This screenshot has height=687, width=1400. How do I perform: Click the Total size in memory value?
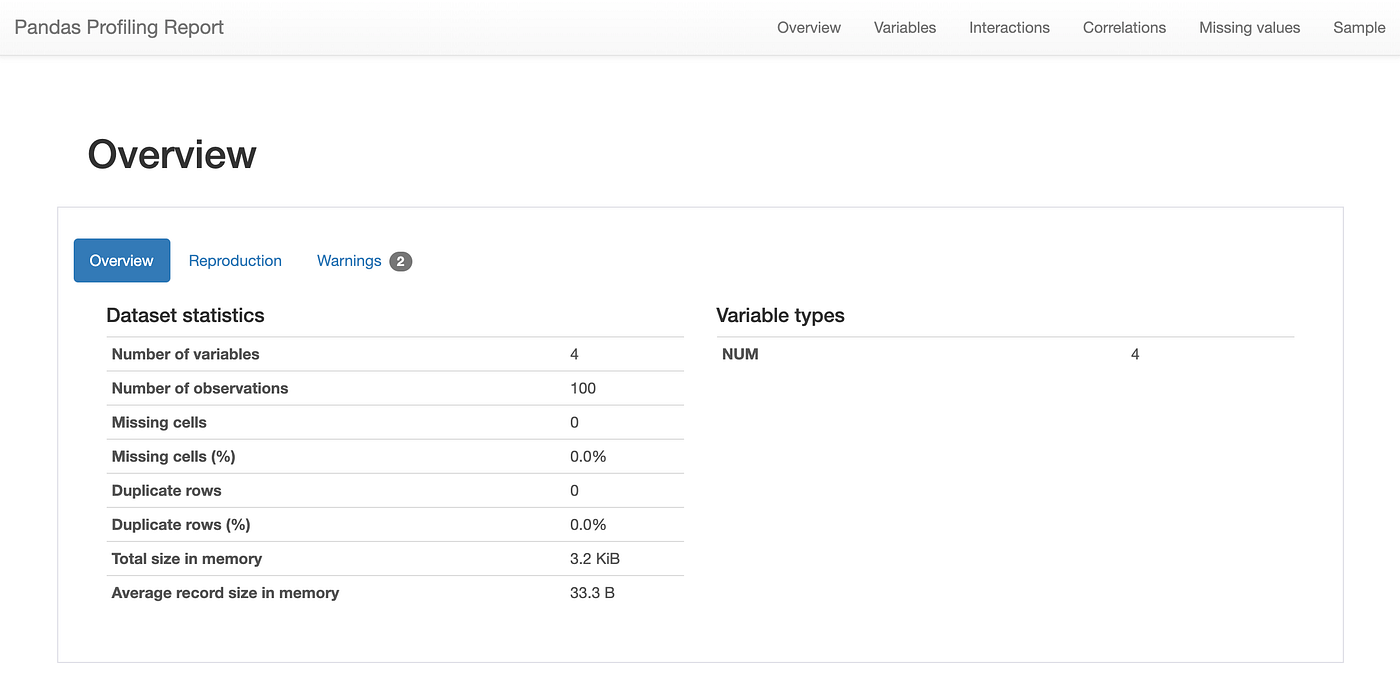coord(594,558)
